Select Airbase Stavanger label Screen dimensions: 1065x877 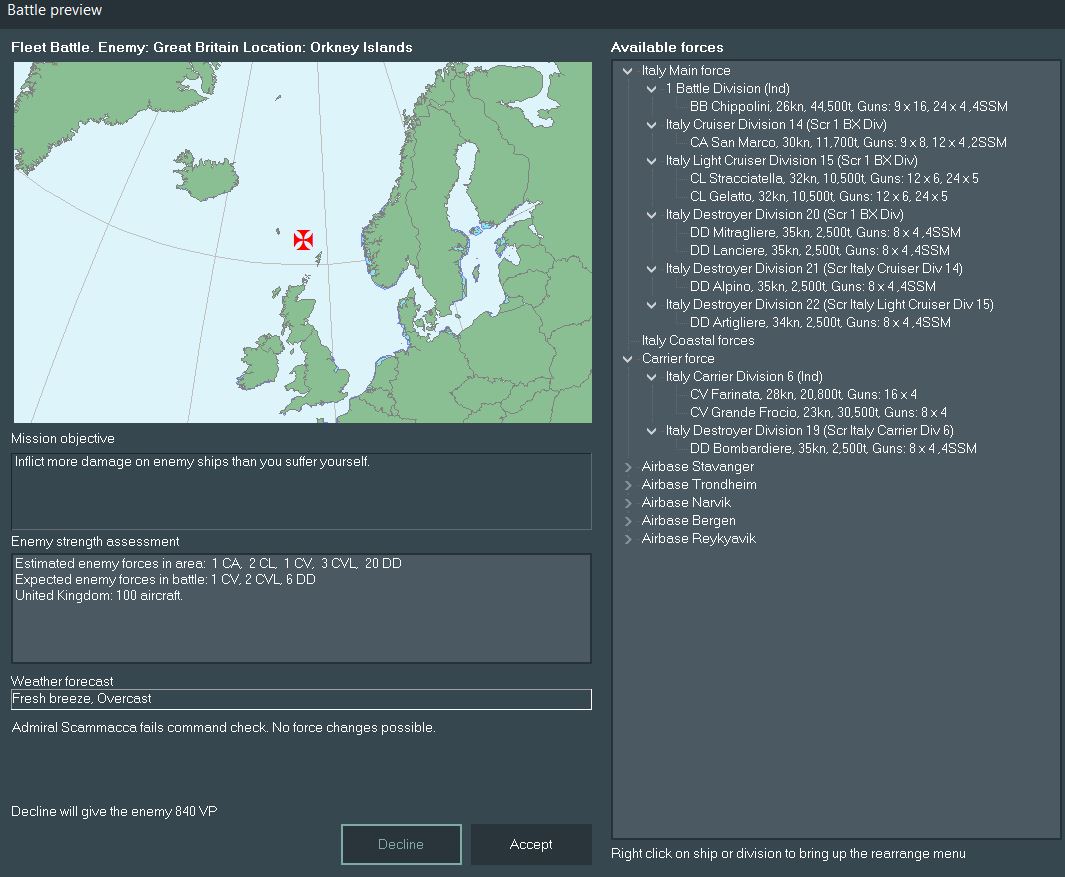698,467
